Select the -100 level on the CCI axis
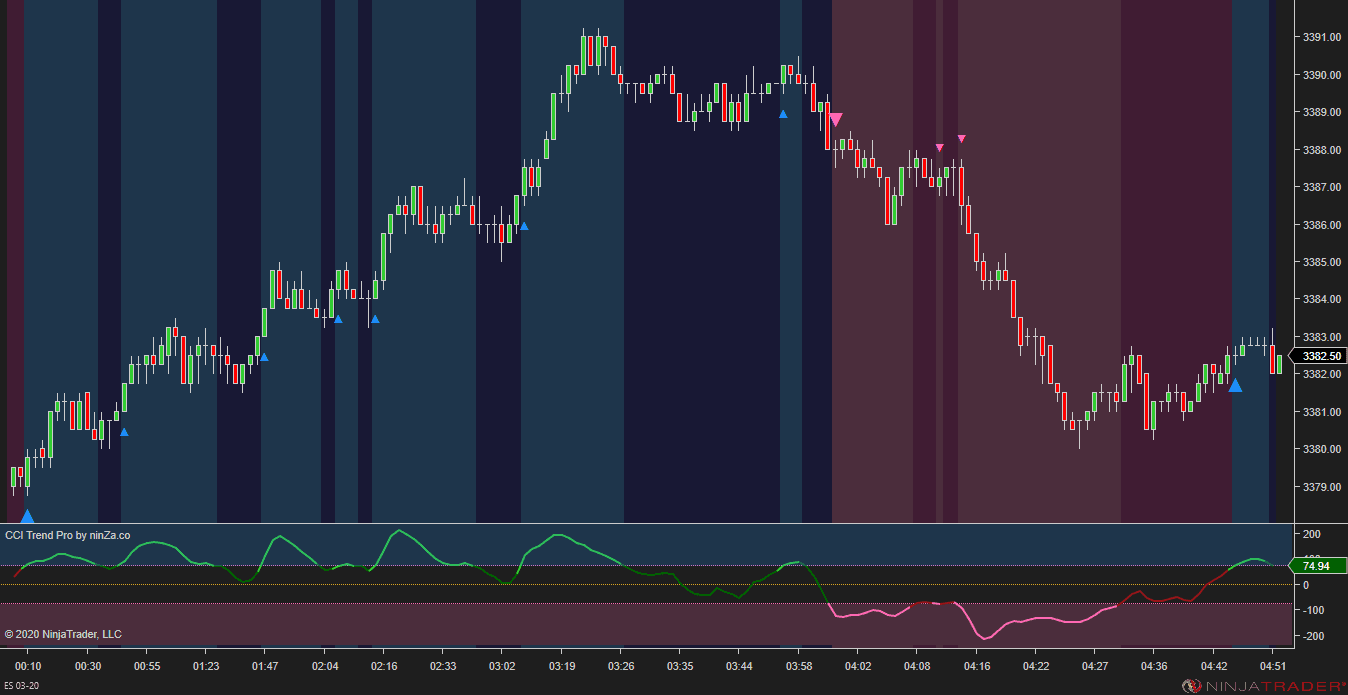Image resolution: width=1348 pixels, height=695 pixels. pyautogui.click(x=1312, y=610)
